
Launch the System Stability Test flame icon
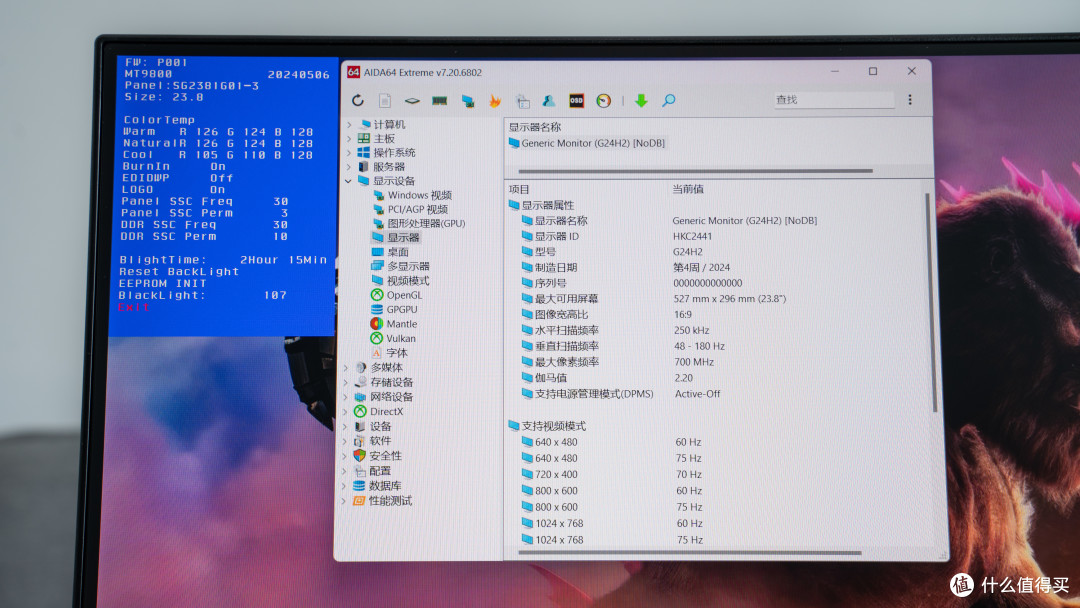click(495, 100)
